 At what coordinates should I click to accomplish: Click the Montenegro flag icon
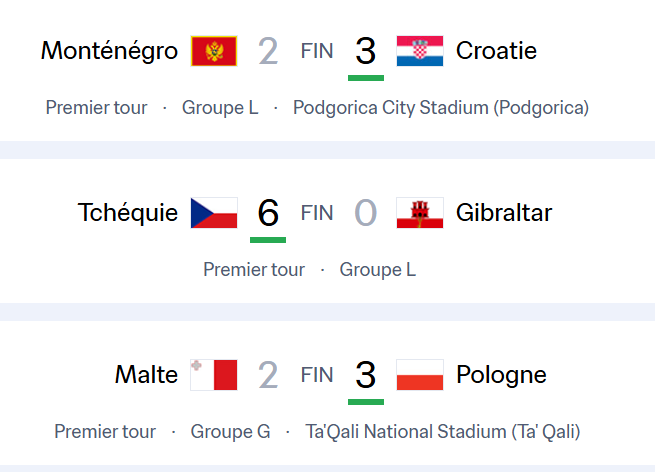tap(214, 51)
